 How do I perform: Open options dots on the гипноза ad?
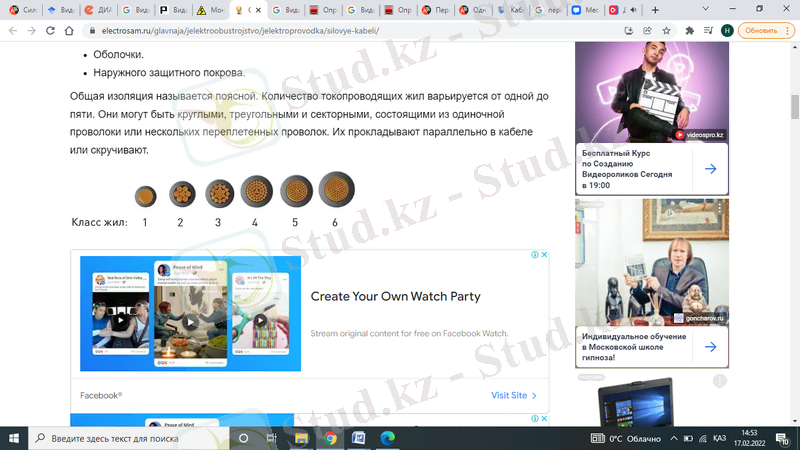pyautogui.click(x=719, y=208)
